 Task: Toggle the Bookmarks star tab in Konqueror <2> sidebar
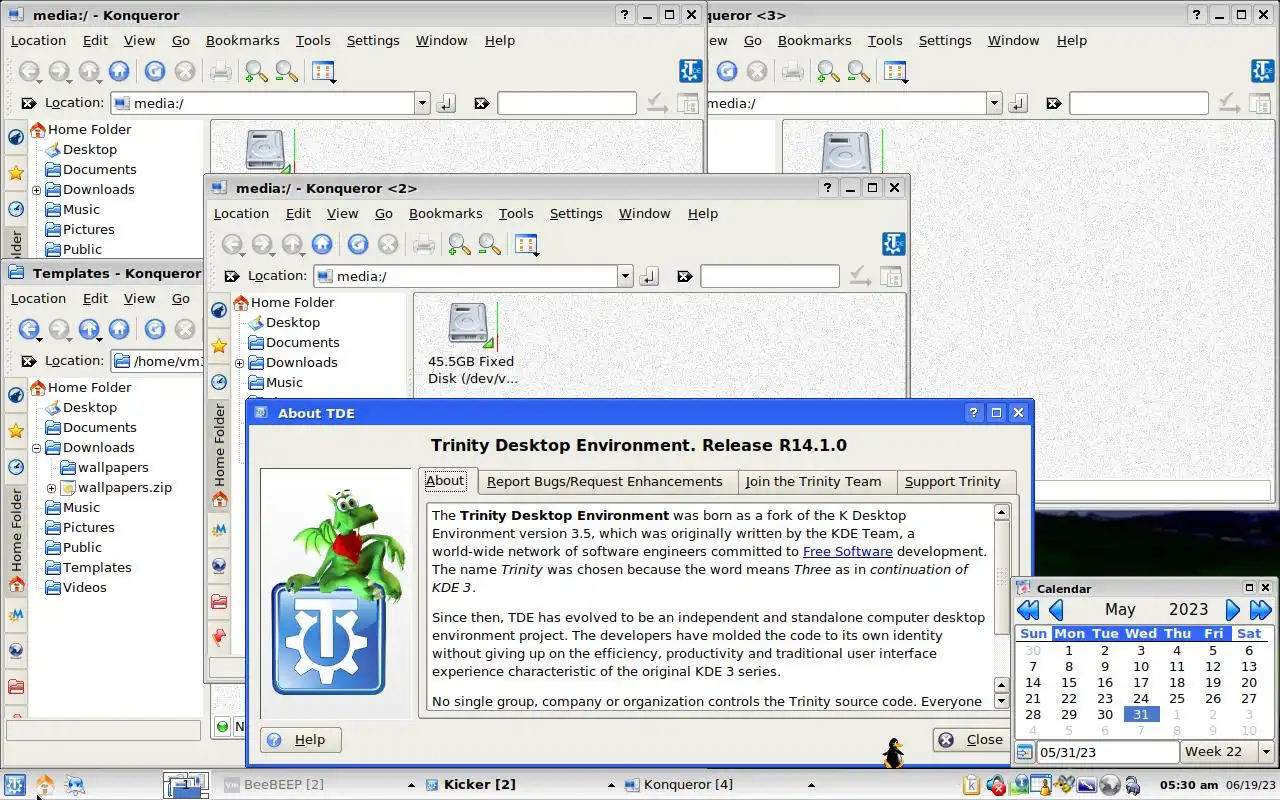point(219,345)
